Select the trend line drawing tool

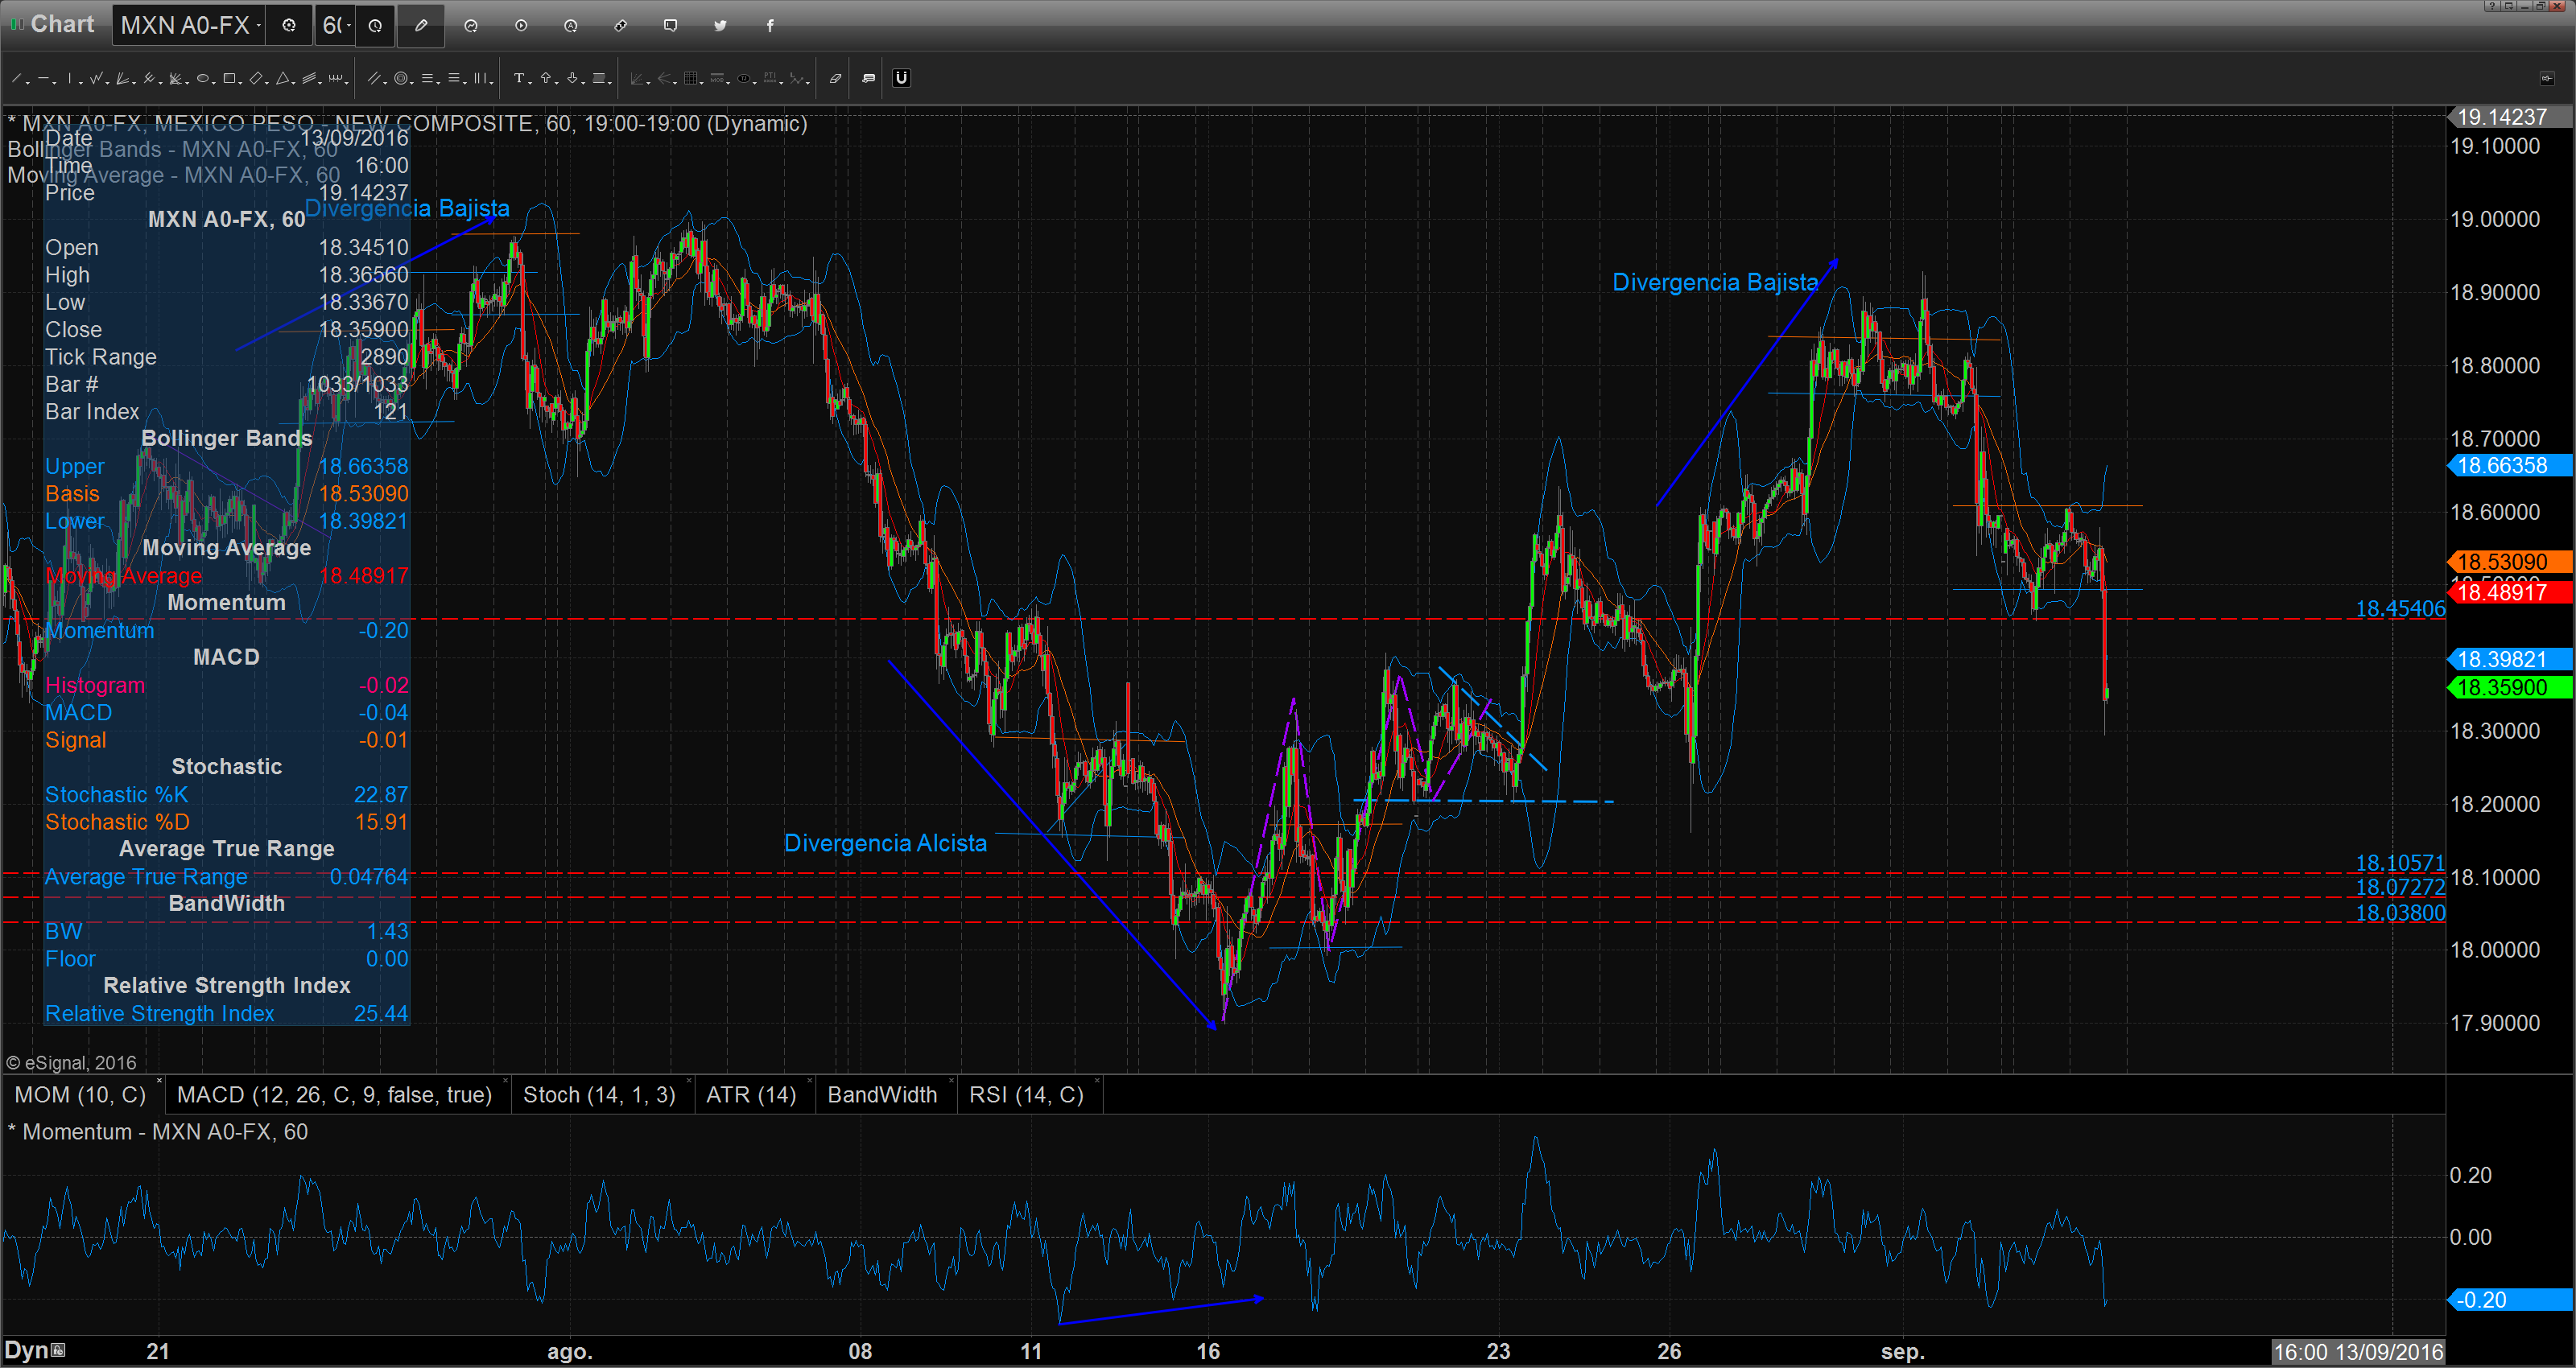pos(16,78)
